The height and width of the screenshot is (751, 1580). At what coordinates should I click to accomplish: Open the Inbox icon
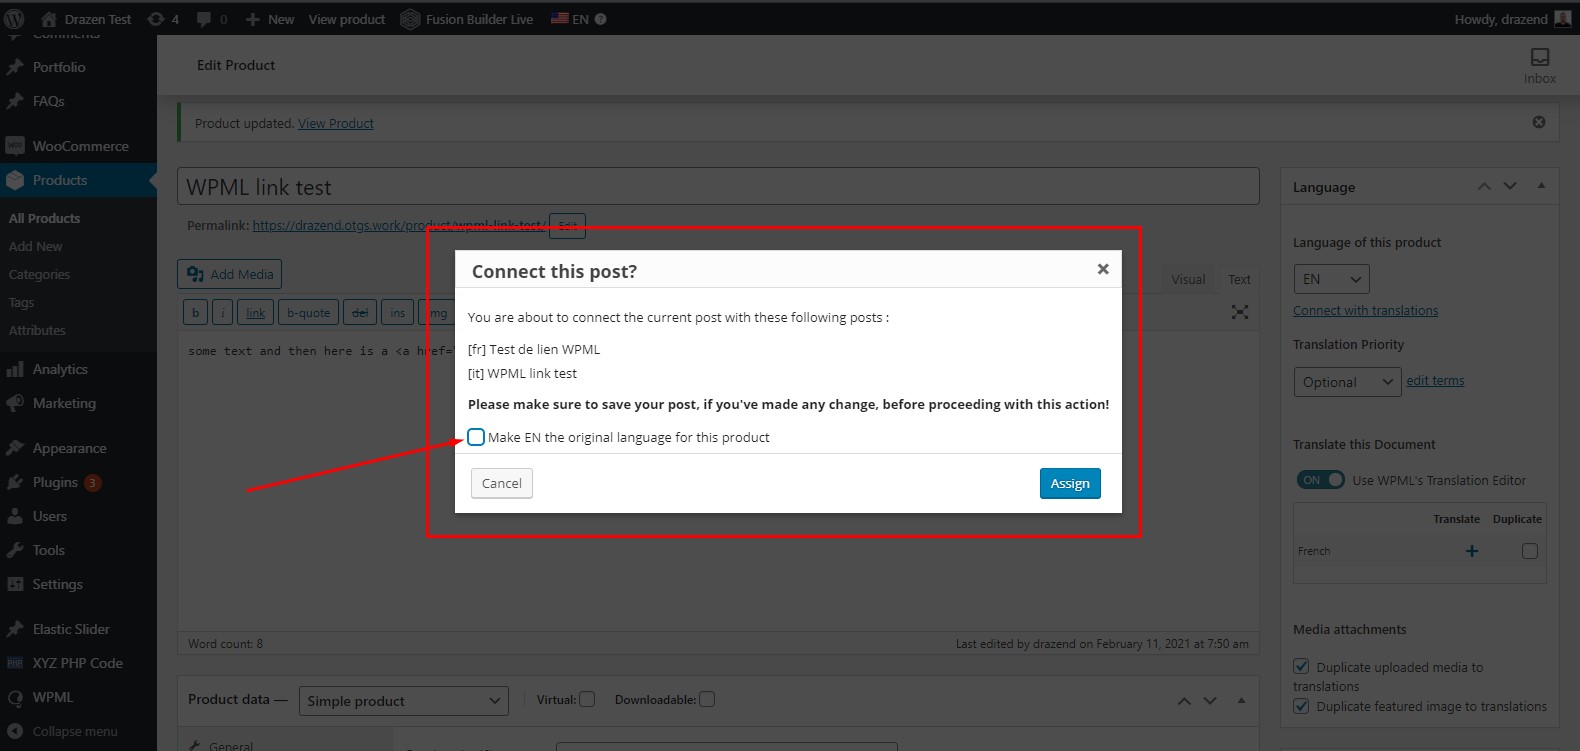pos(1540,58)
